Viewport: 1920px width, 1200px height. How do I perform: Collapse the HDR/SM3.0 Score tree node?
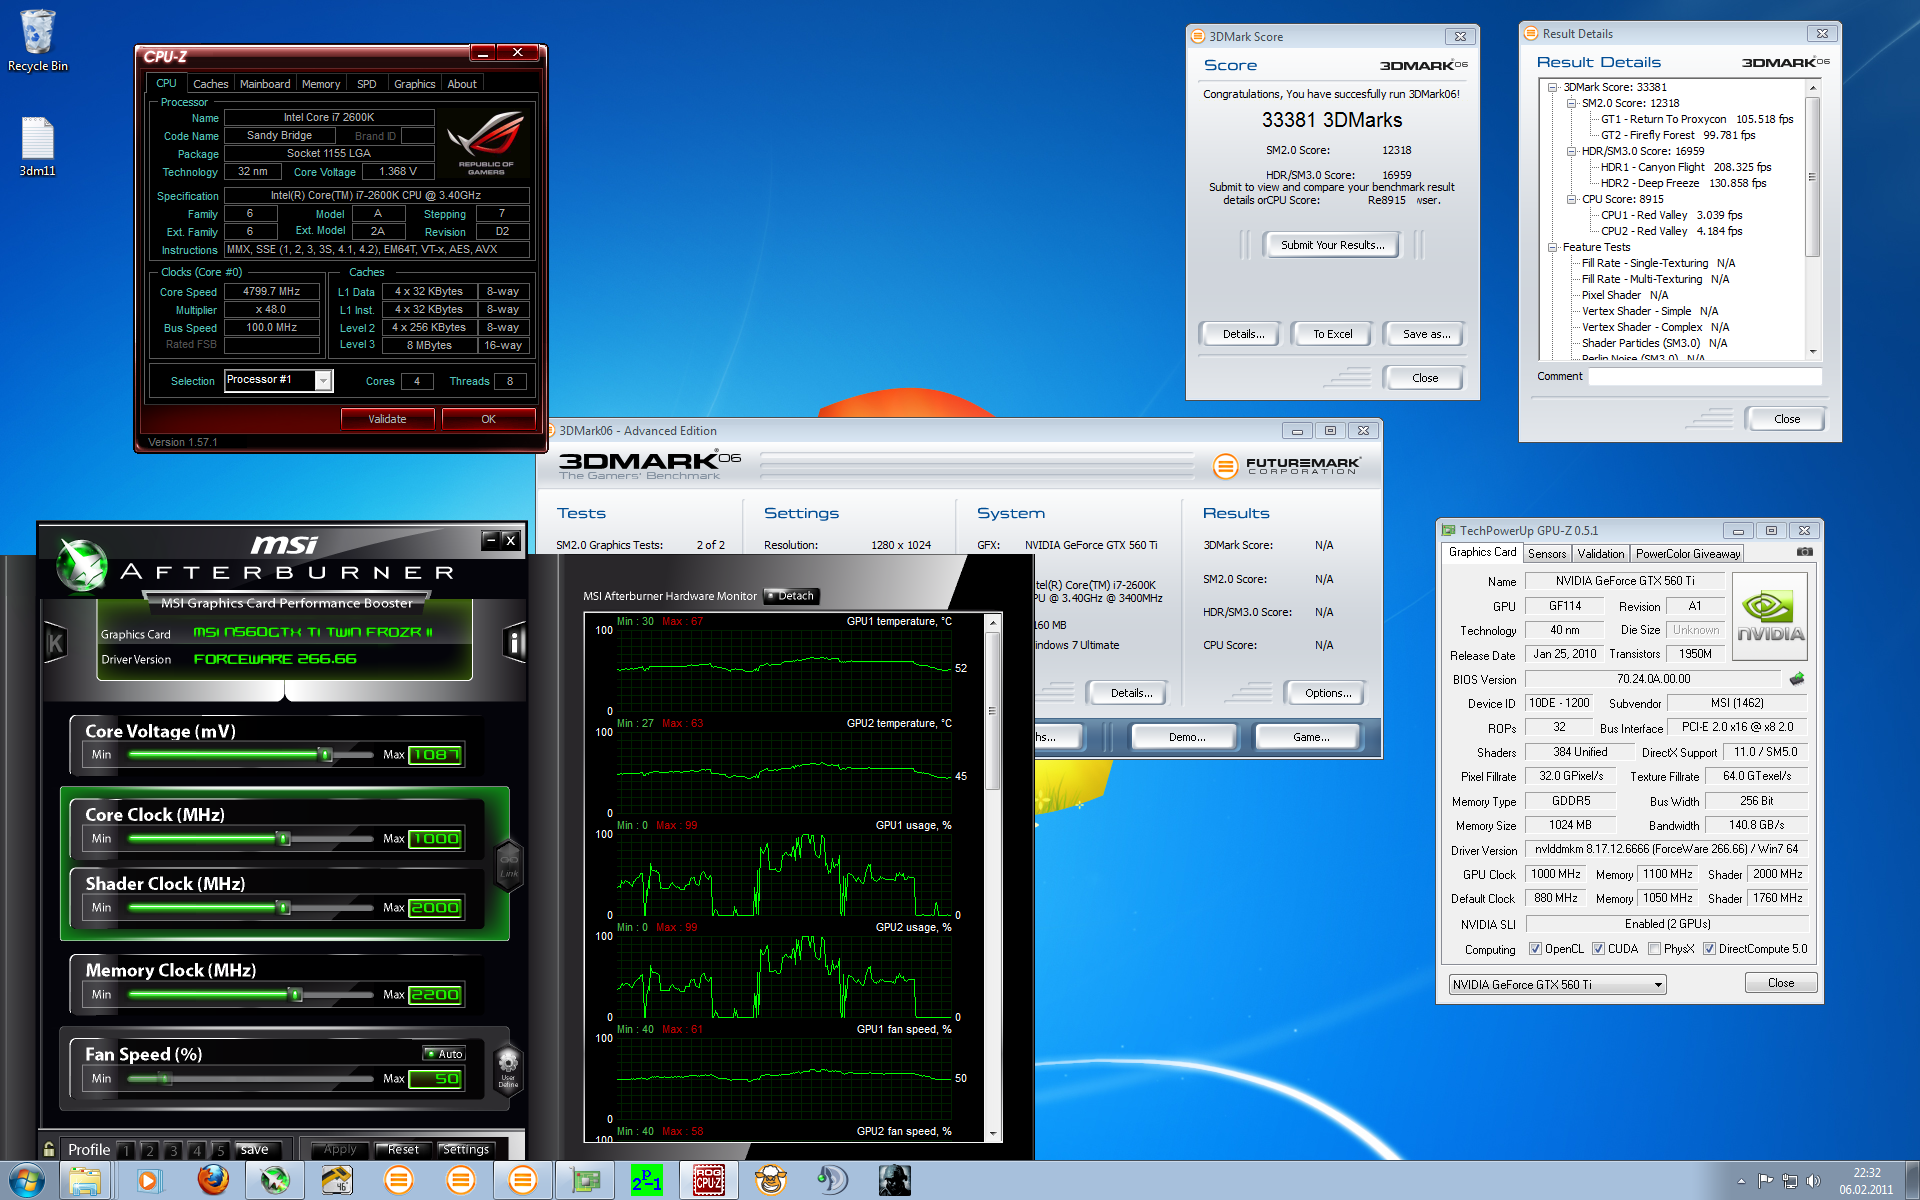(x=1571, y=151)
